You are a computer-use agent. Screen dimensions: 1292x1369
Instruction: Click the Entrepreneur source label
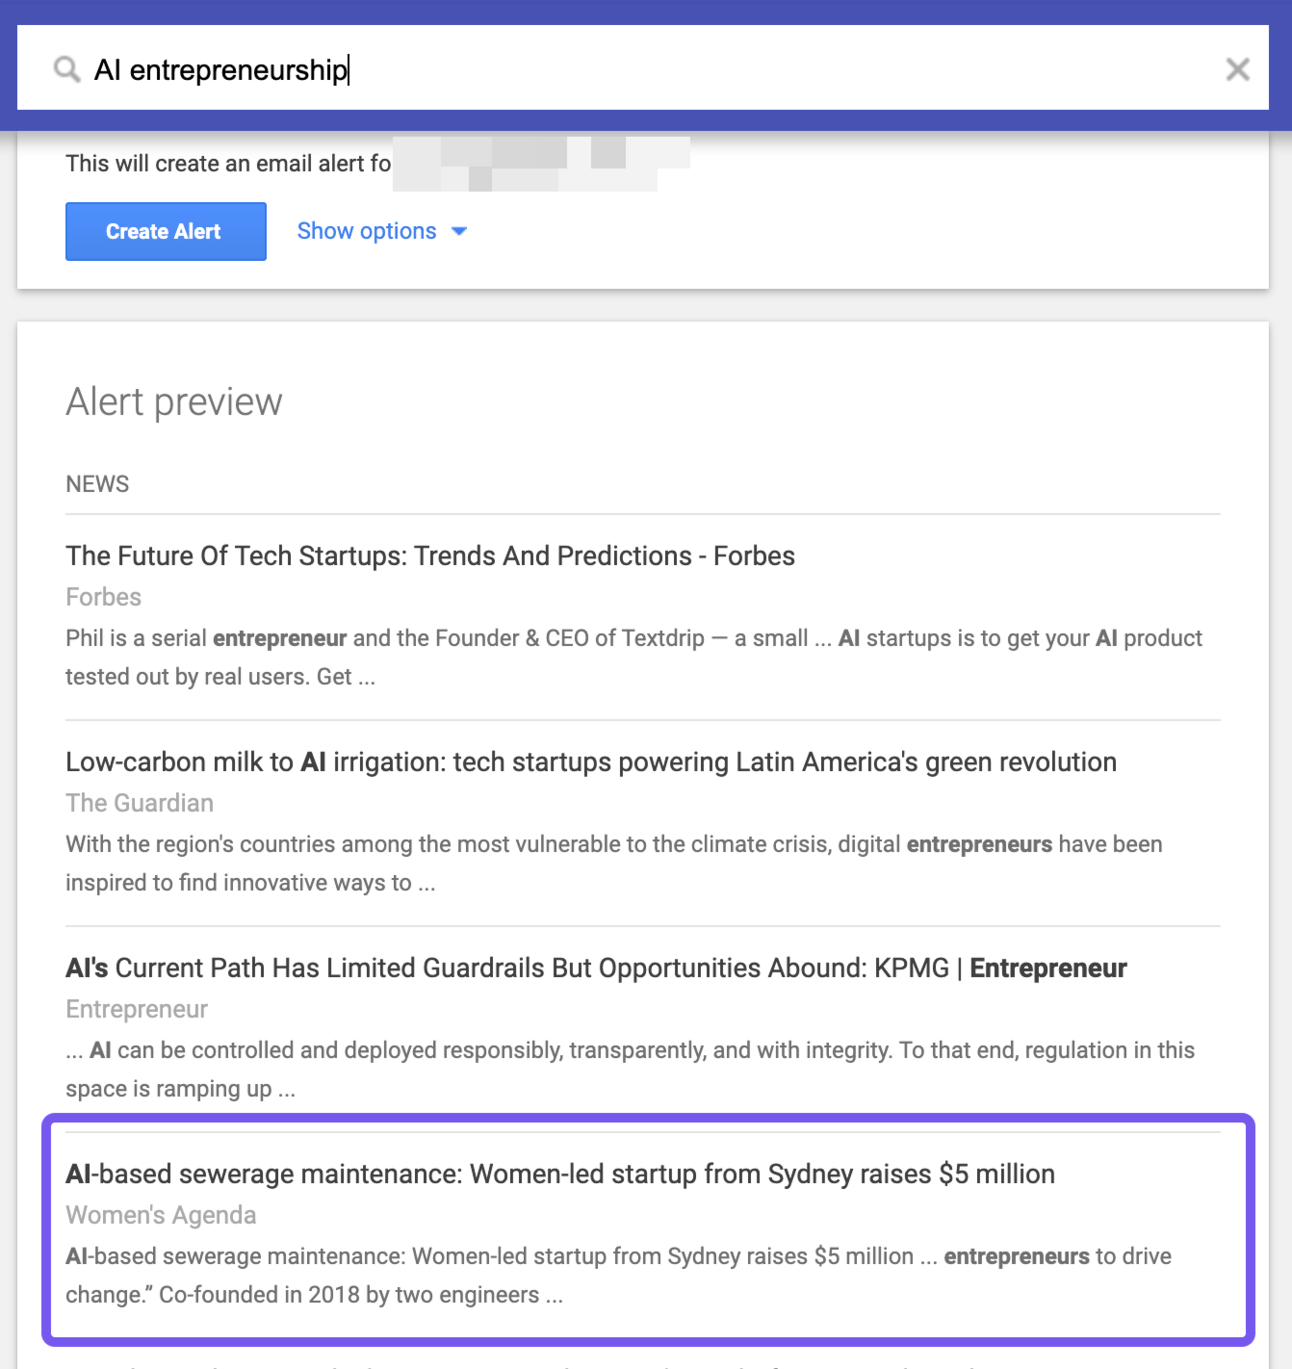[136, 1009]
